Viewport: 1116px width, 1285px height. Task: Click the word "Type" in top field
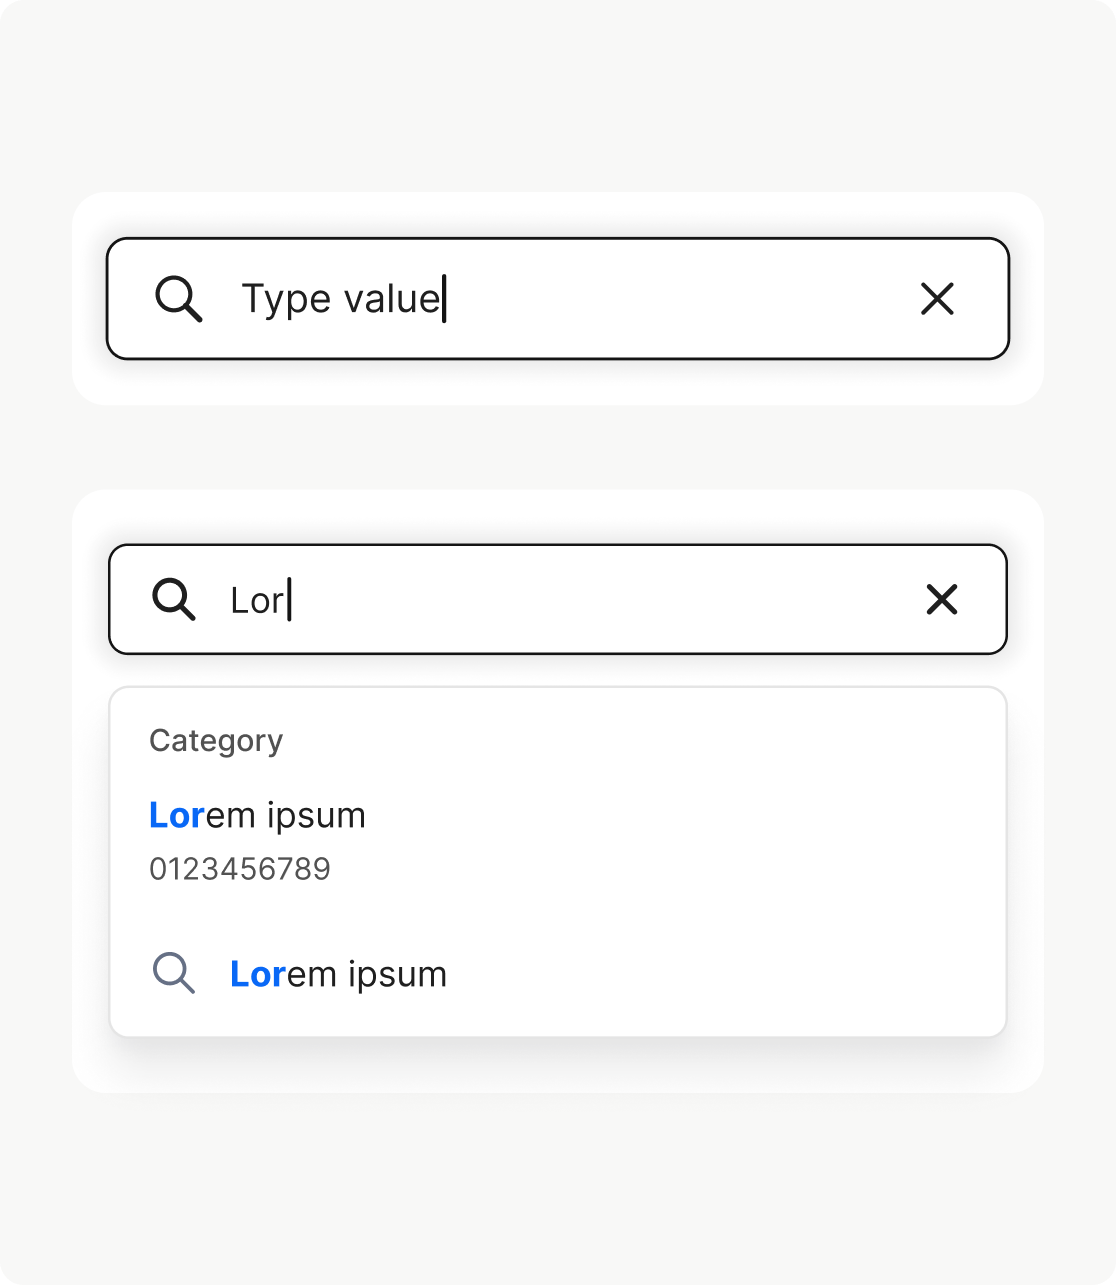pos(286,299)
